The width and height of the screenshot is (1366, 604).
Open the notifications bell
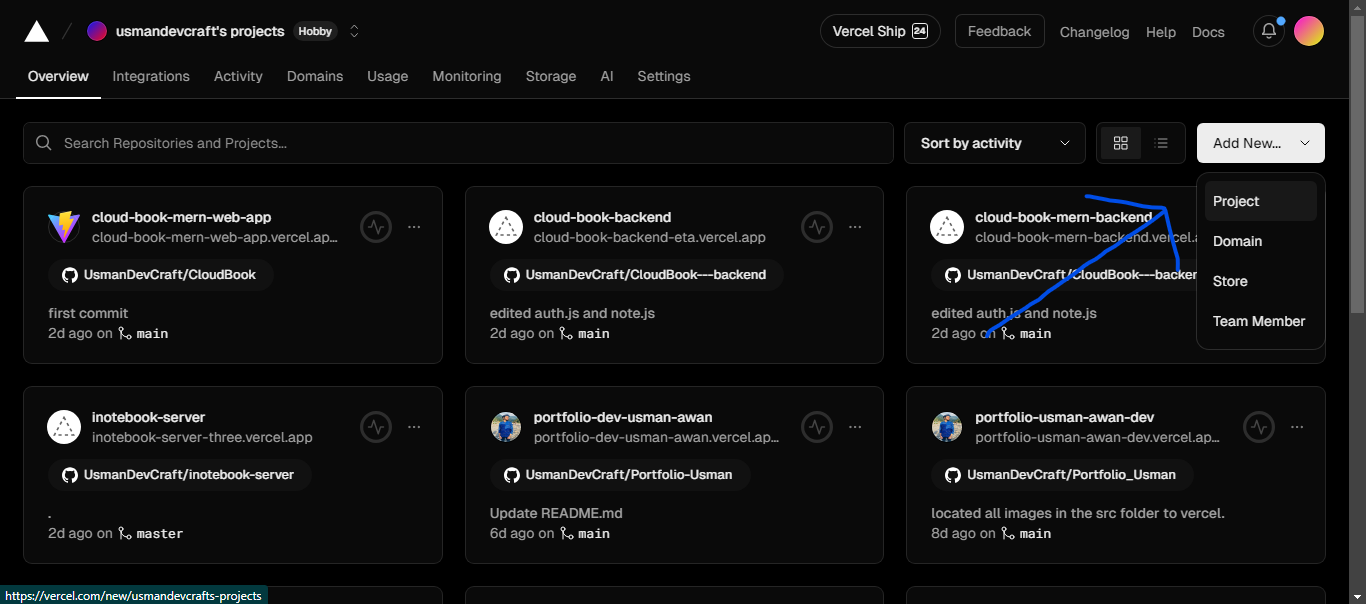(1269, 31)
